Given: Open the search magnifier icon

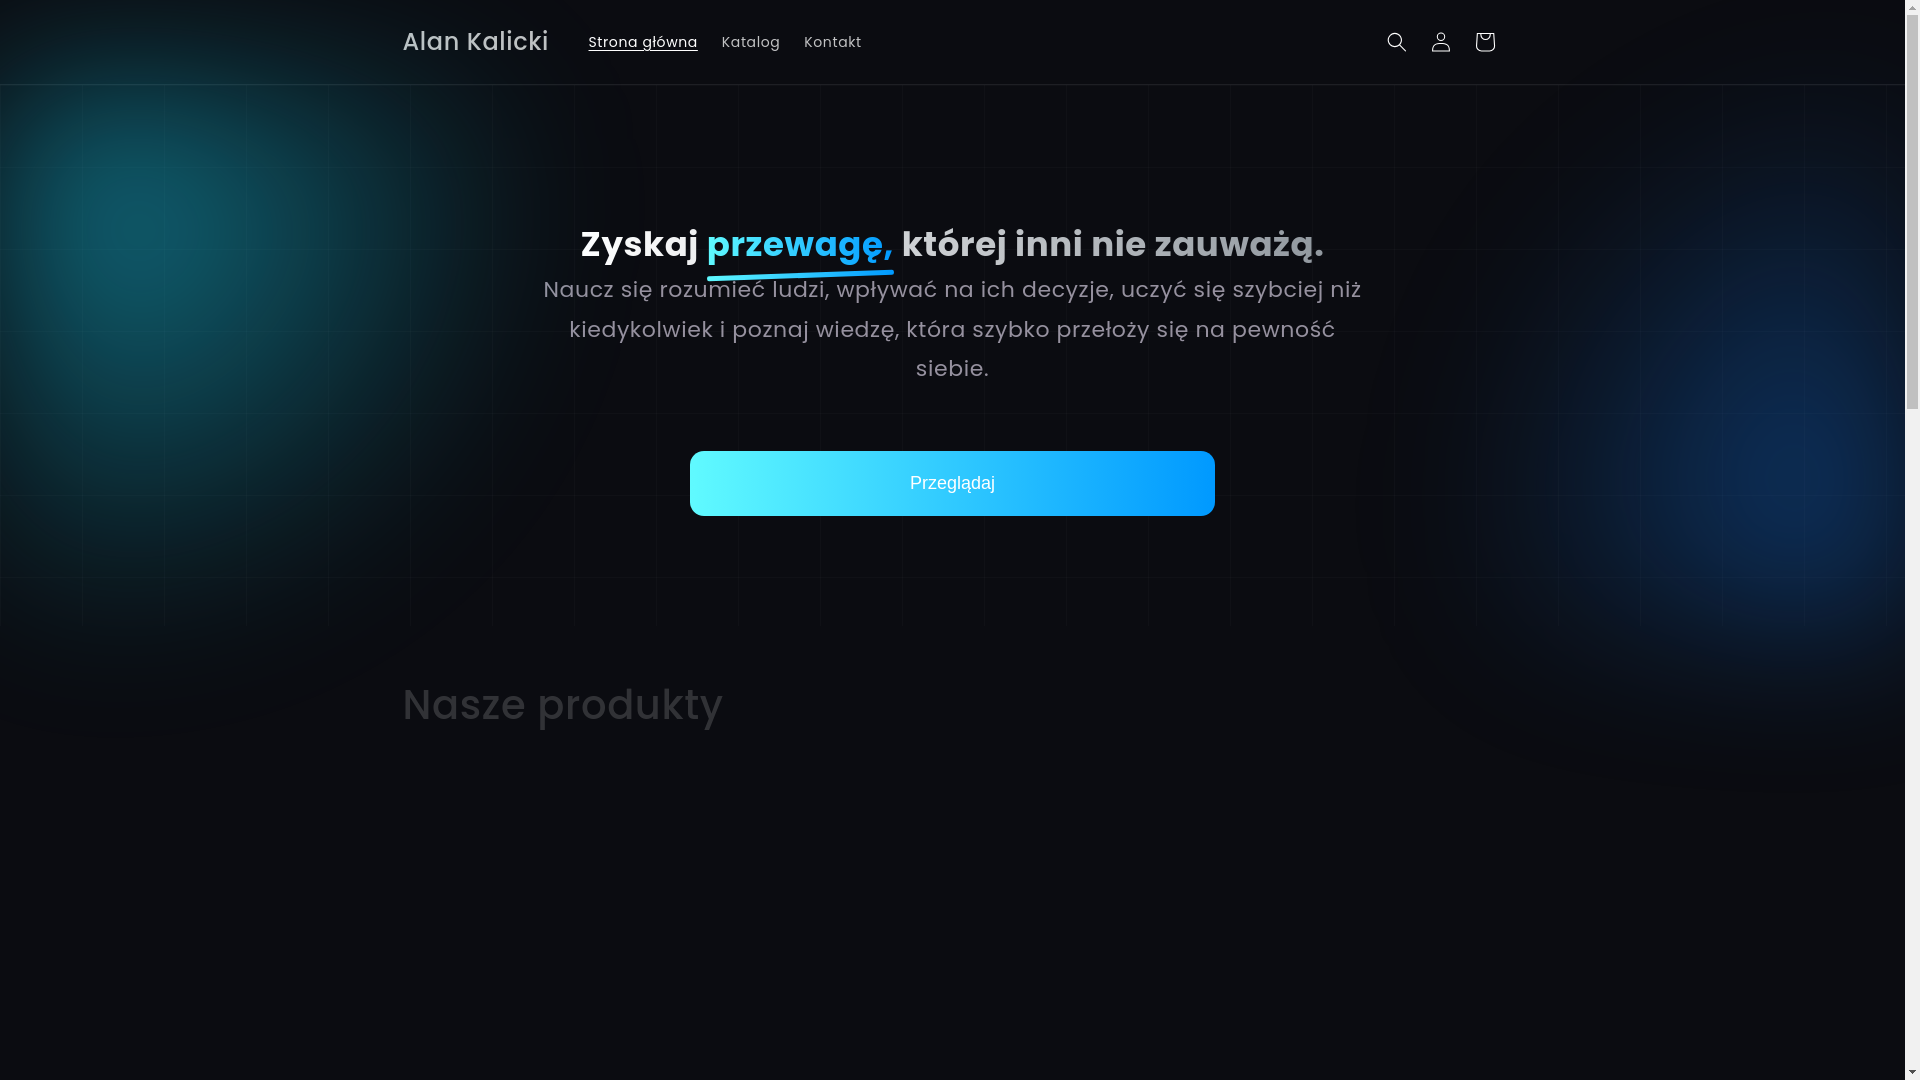Looking at the screenshot, I should tap(1396, 42).
